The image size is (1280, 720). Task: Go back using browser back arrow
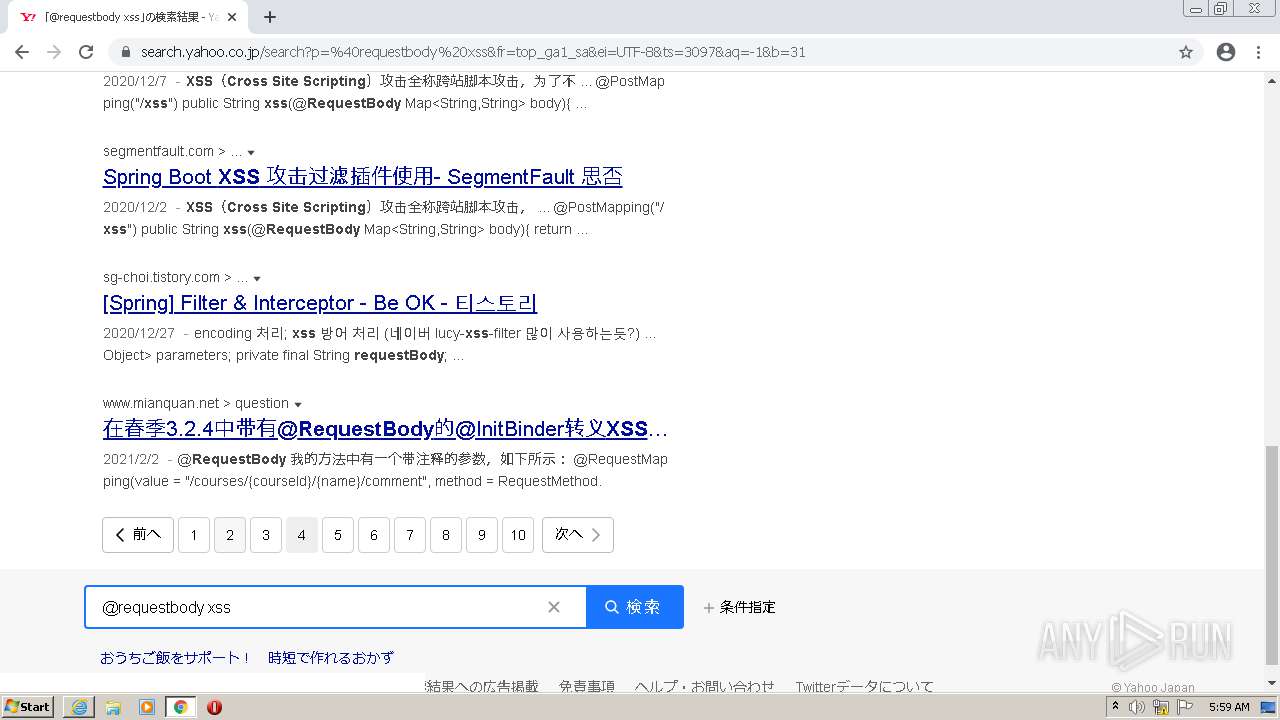[x=22, y=52]
